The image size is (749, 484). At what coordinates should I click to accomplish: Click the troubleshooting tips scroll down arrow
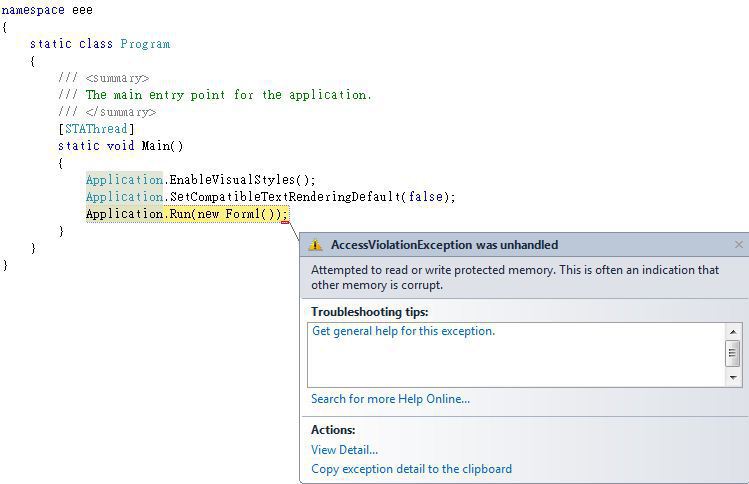coord(733,378)
